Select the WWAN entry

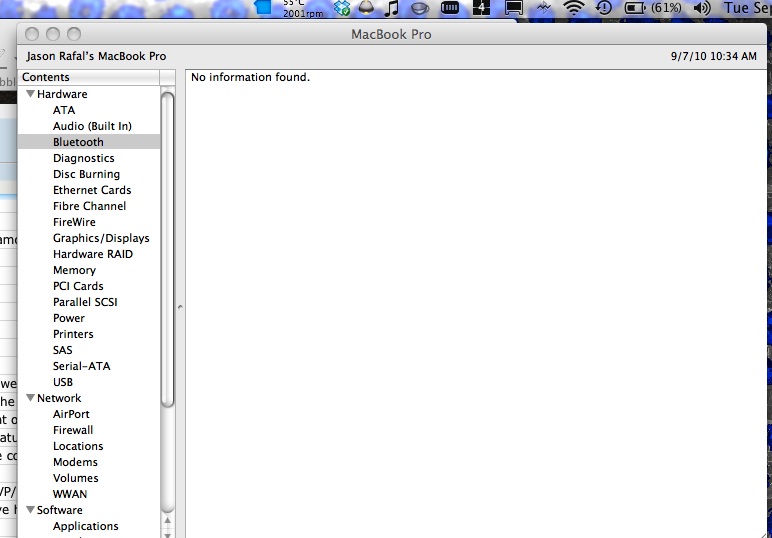point(70,494)
